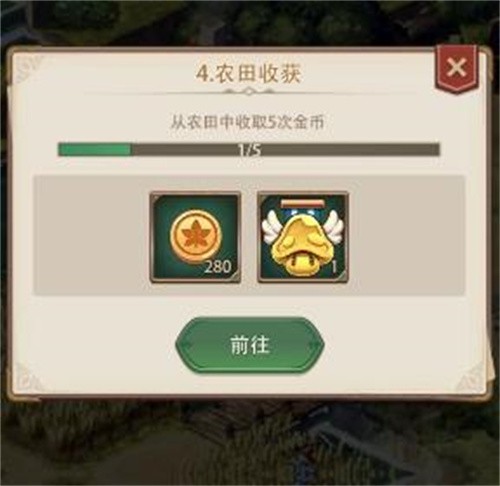500x486 pixels.
Task: Click the green filled progress segment
Action: 95,150
